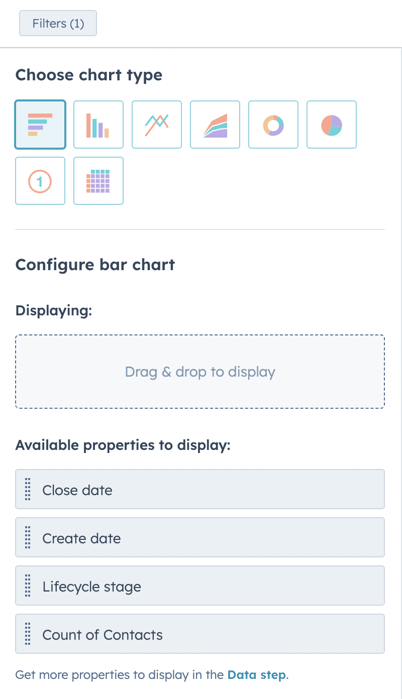Screen dimensions: 402x699
Task: Select the donut chart type
Action: tap(273, 124)
